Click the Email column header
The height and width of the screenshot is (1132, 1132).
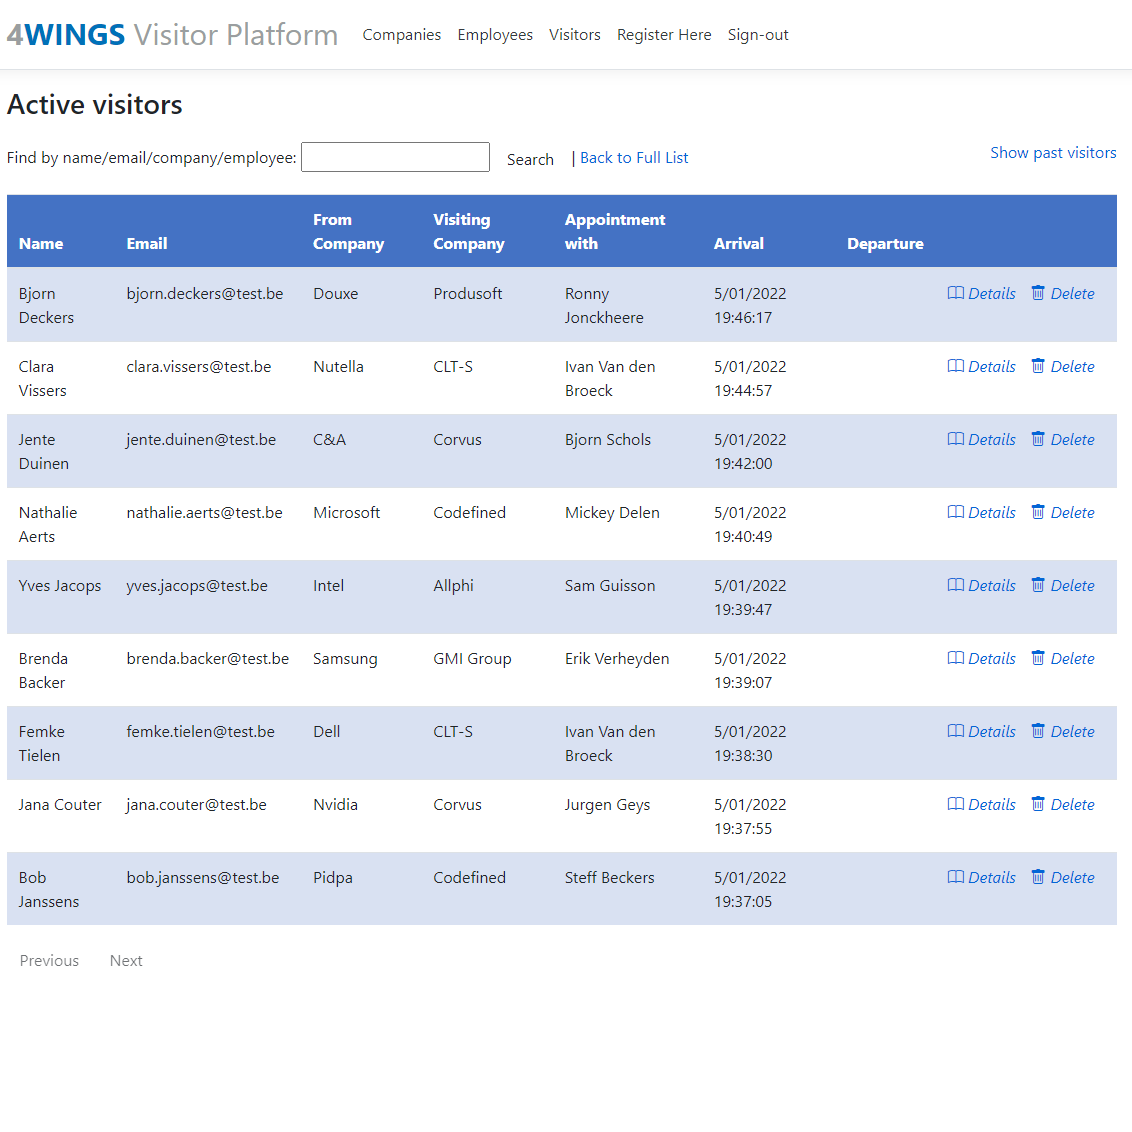[147, 243]
